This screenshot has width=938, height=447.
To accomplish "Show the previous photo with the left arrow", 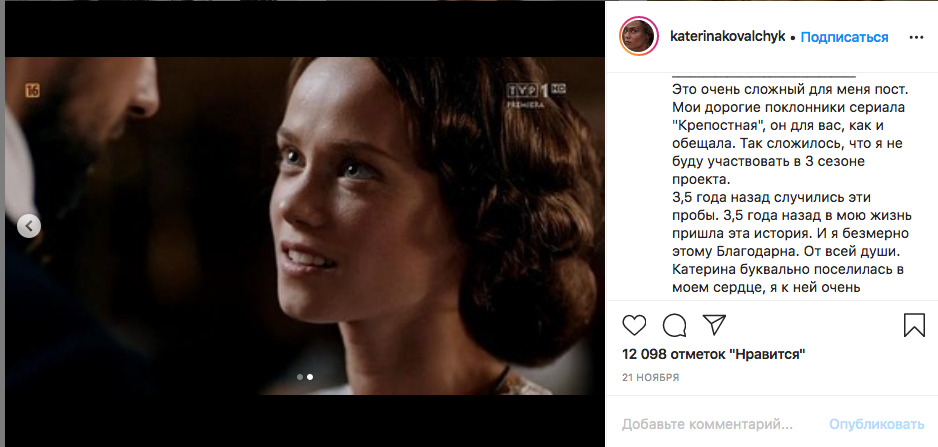I will pyautogui.click(x=29, y=226).
